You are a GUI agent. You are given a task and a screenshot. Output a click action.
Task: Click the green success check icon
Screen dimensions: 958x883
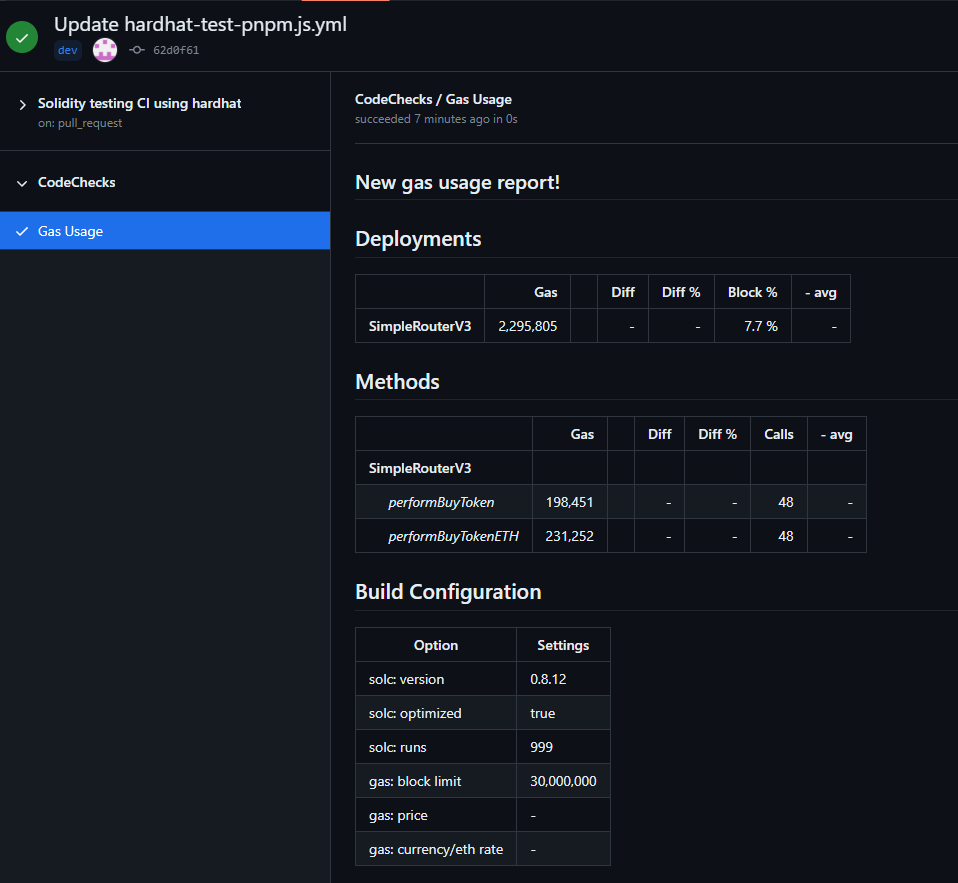(21, 37)
